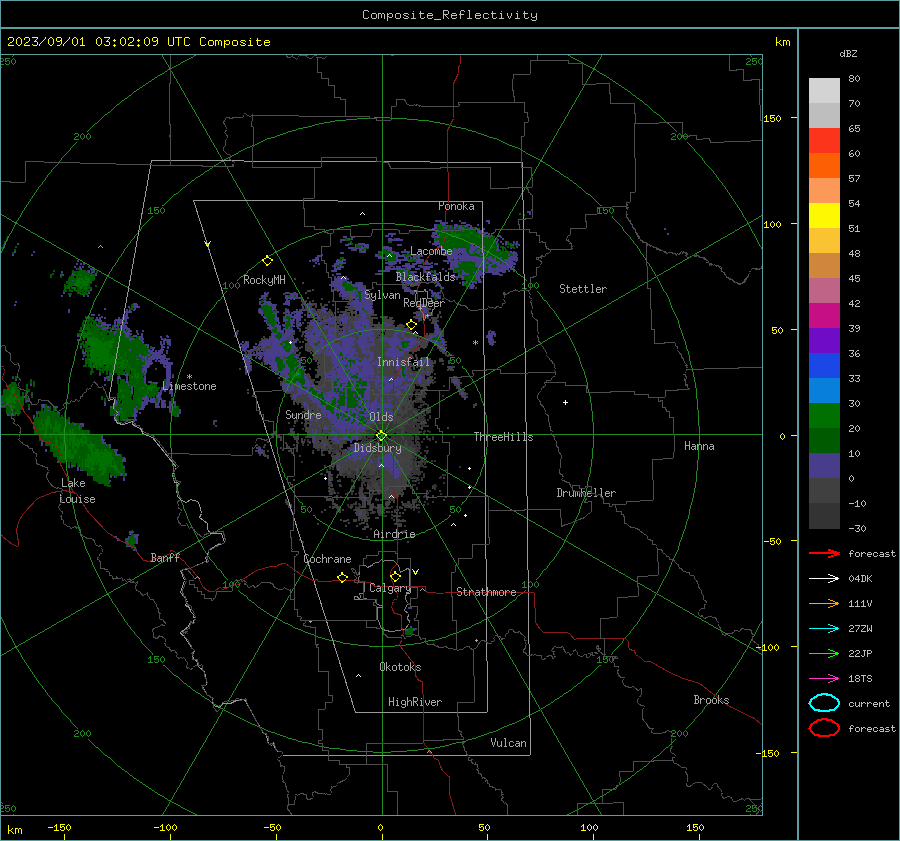Select the orange 111V arrow icon
The height and width of the screenshot is (841, 900).
824,603
